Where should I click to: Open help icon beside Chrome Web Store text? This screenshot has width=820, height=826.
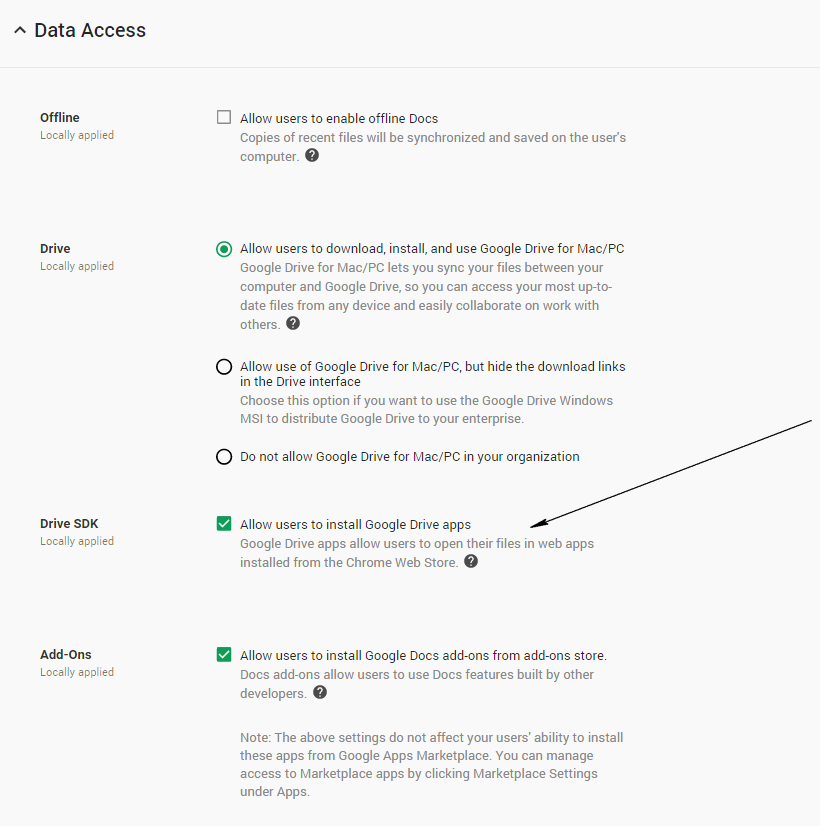click(x=471, y=562)
